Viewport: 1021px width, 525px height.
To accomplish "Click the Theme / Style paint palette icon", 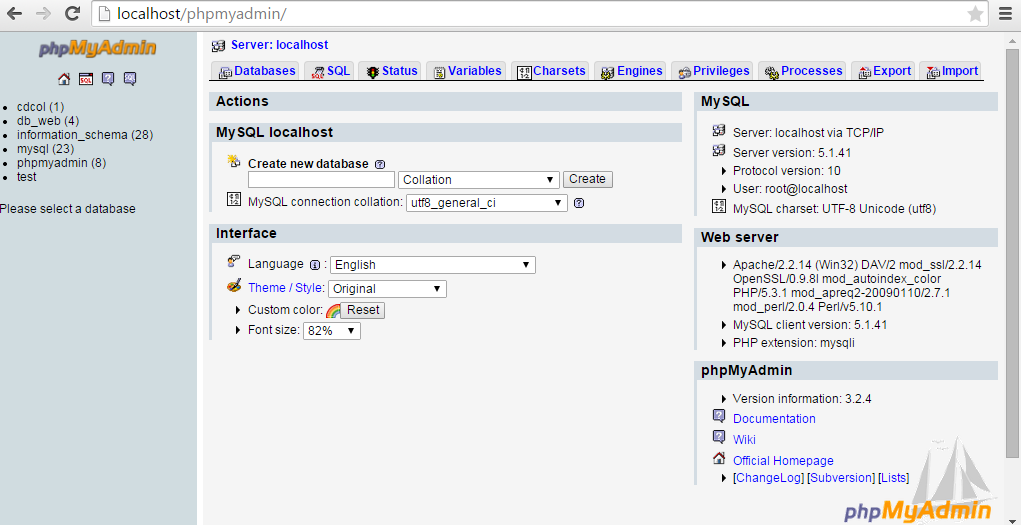I will coord(234,286).
